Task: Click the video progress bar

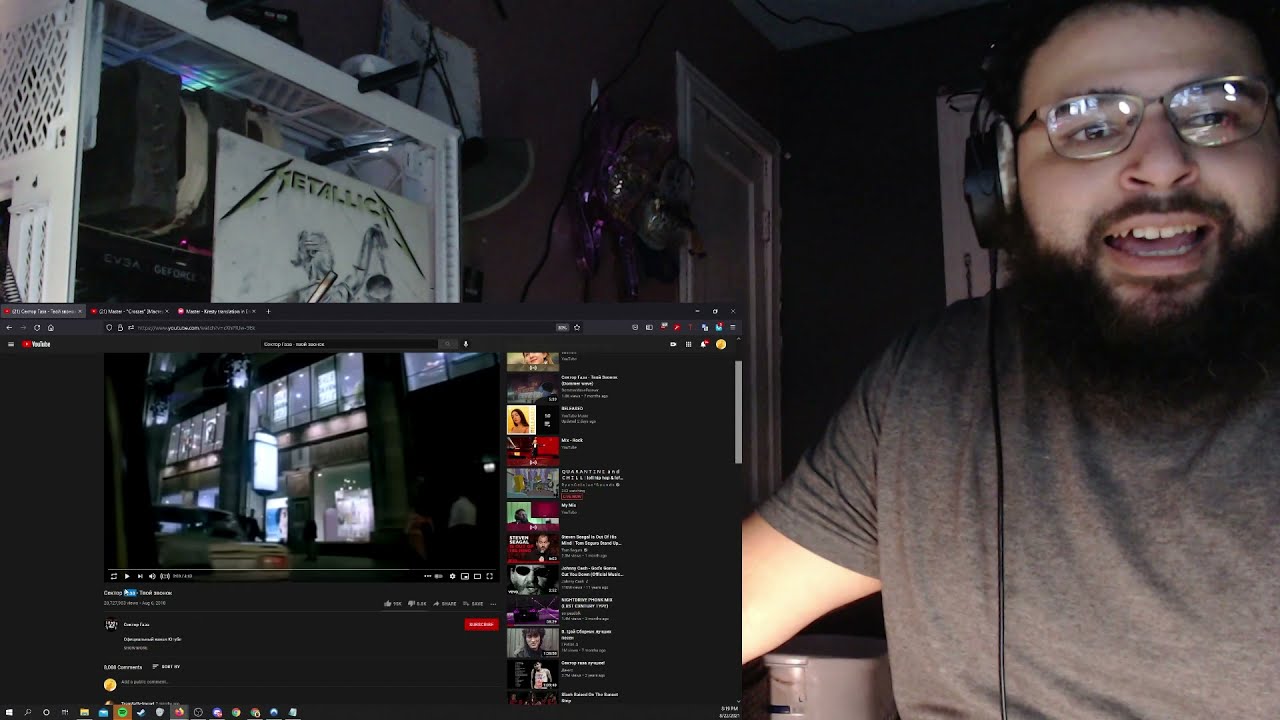Action: click(x=300, y=568)
